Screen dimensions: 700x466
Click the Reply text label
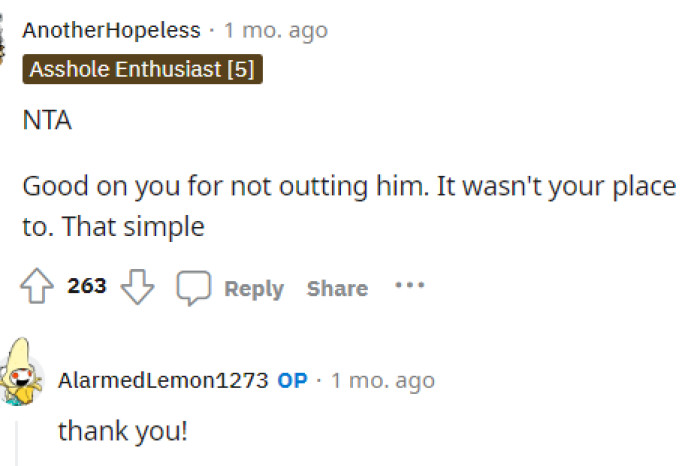click(254, 289)
